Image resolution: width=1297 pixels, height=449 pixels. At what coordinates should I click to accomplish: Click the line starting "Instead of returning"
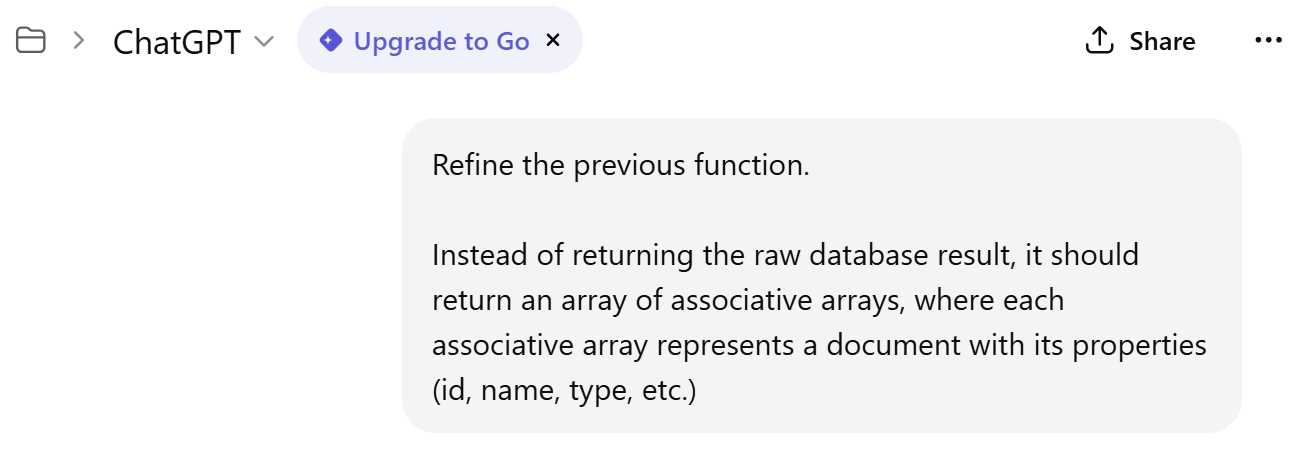click(785, 255)
